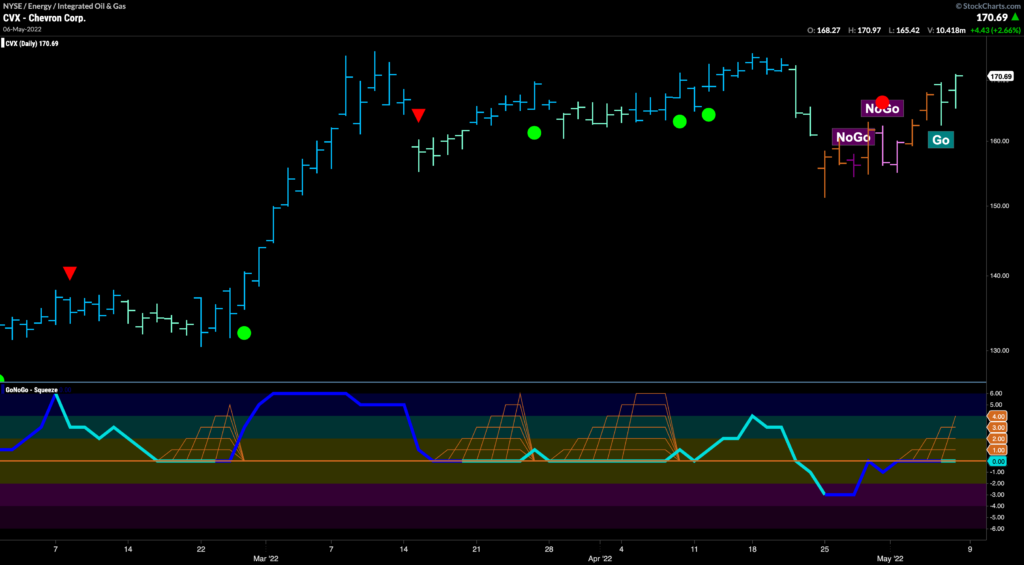Click the green circle just before 11 April
Viewport: 1024px width, 565px height.
tap(680, 121)
